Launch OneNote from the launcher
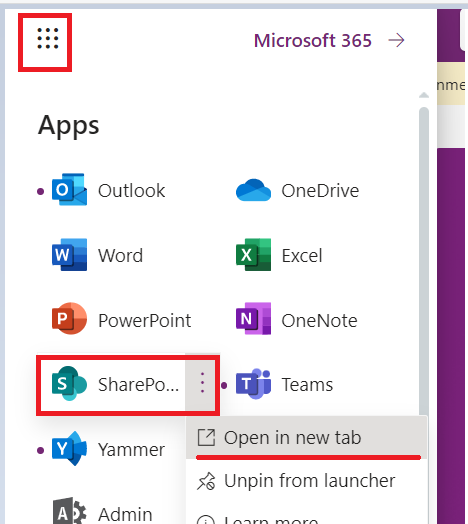 pyautogui.click(x=297, y=319)
